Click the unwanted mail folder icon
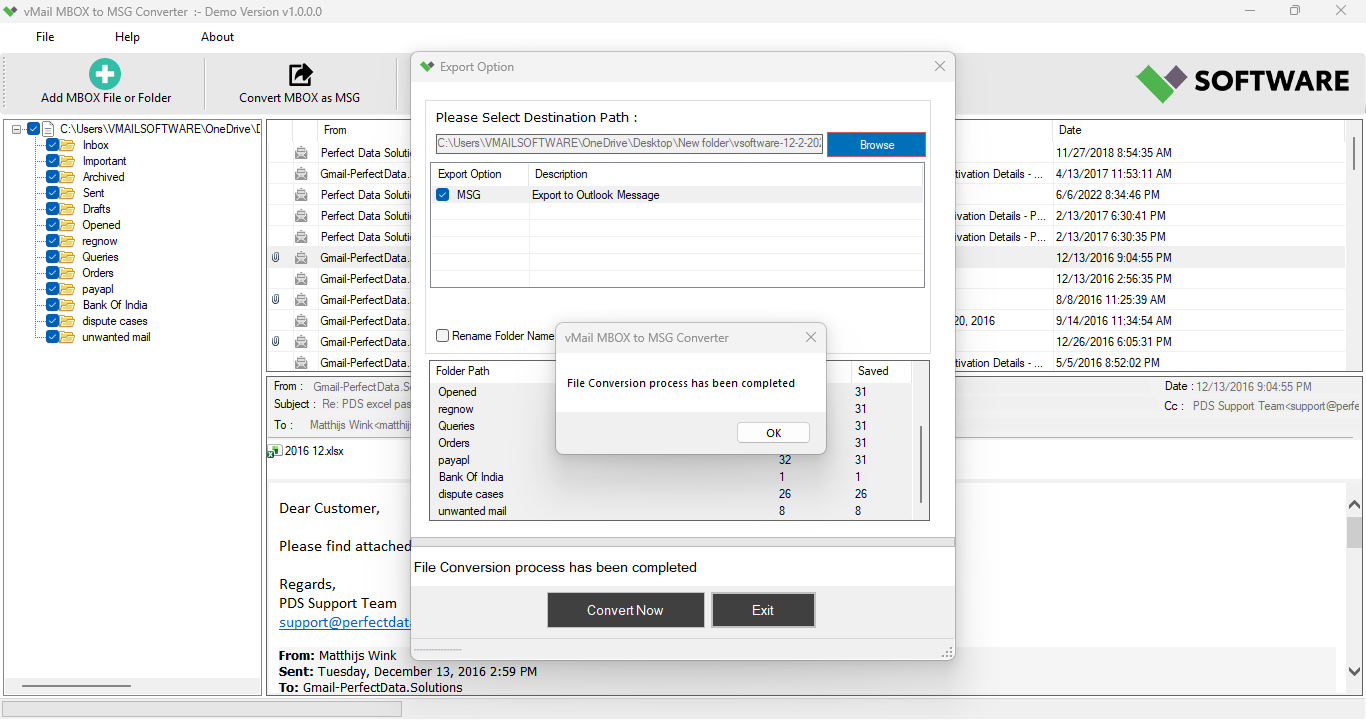 coord(67,337)
